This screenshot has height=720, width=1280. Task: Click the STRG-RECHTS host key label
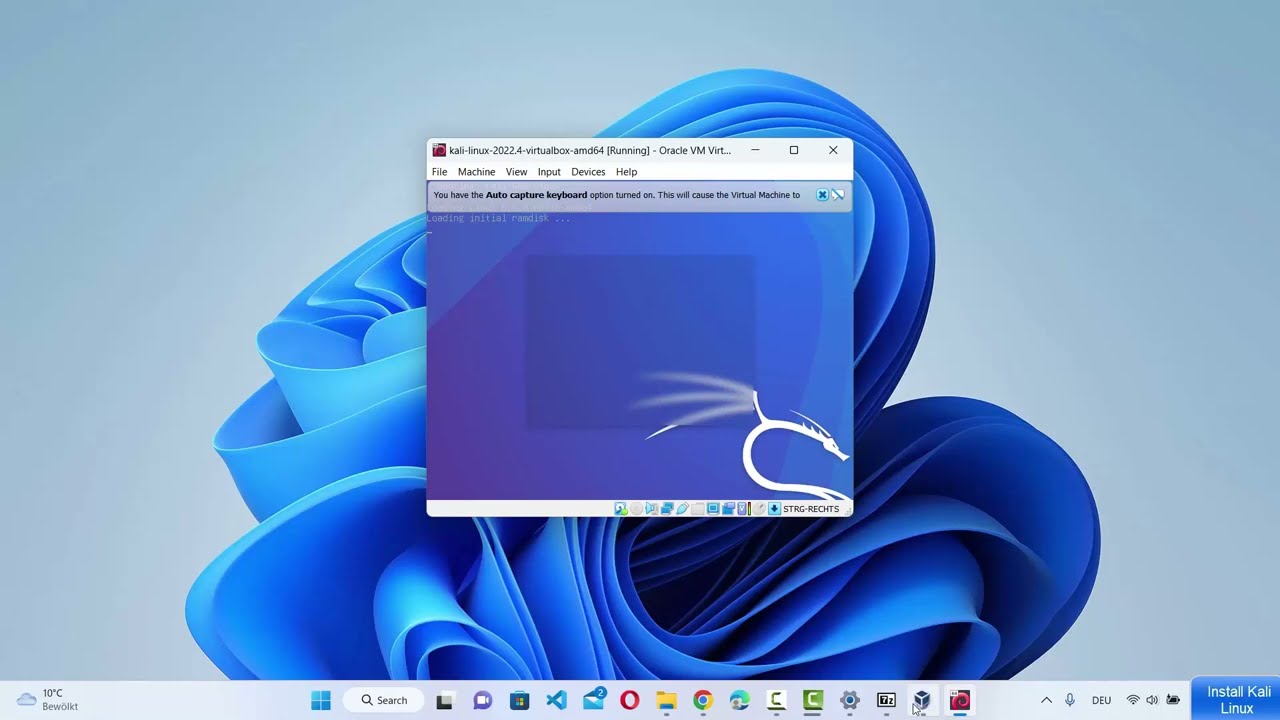pos(811,509)
